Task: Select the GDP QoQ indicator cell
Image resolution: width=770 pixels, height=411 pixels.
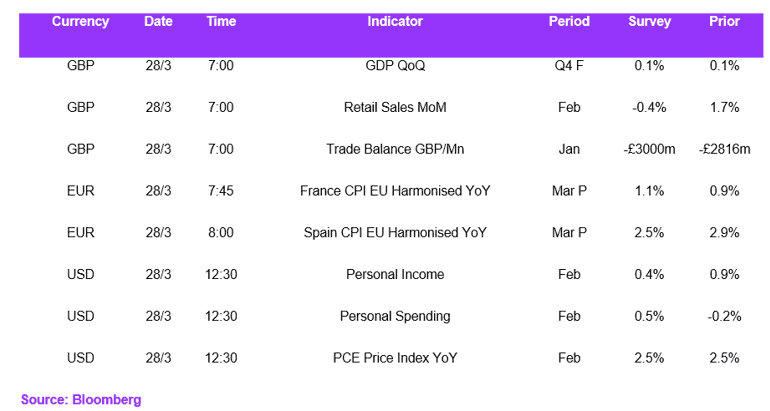Action: tap(395, 66)
